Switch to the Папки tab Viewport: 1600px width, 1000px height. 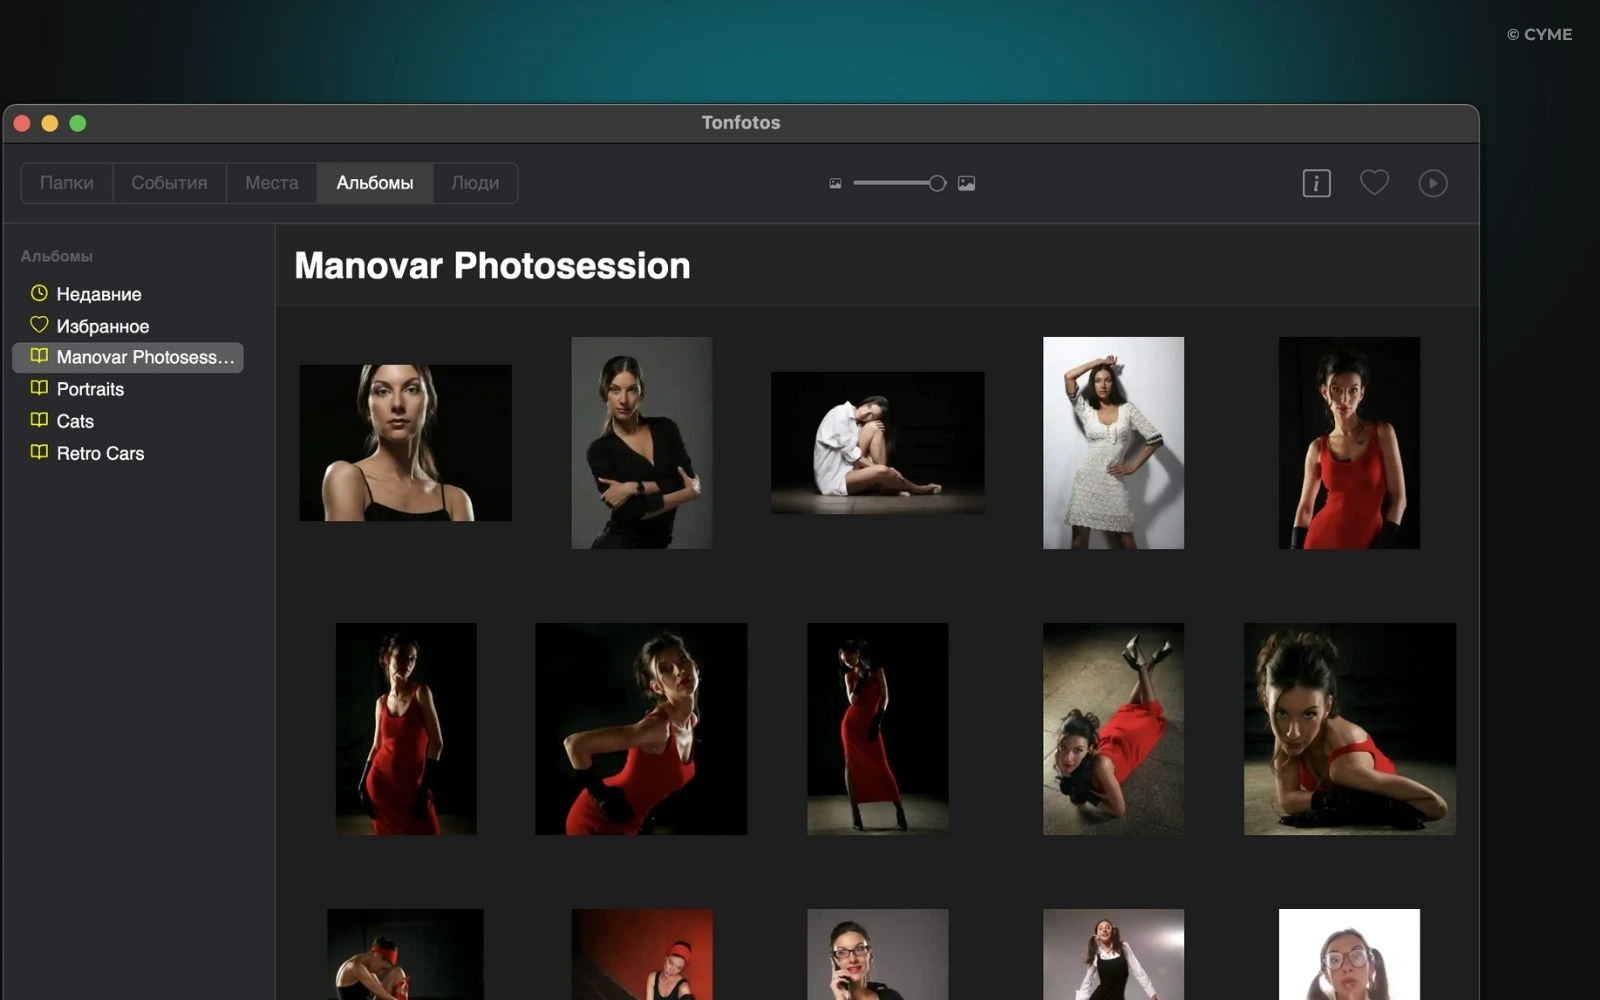[x=67, y=183]
